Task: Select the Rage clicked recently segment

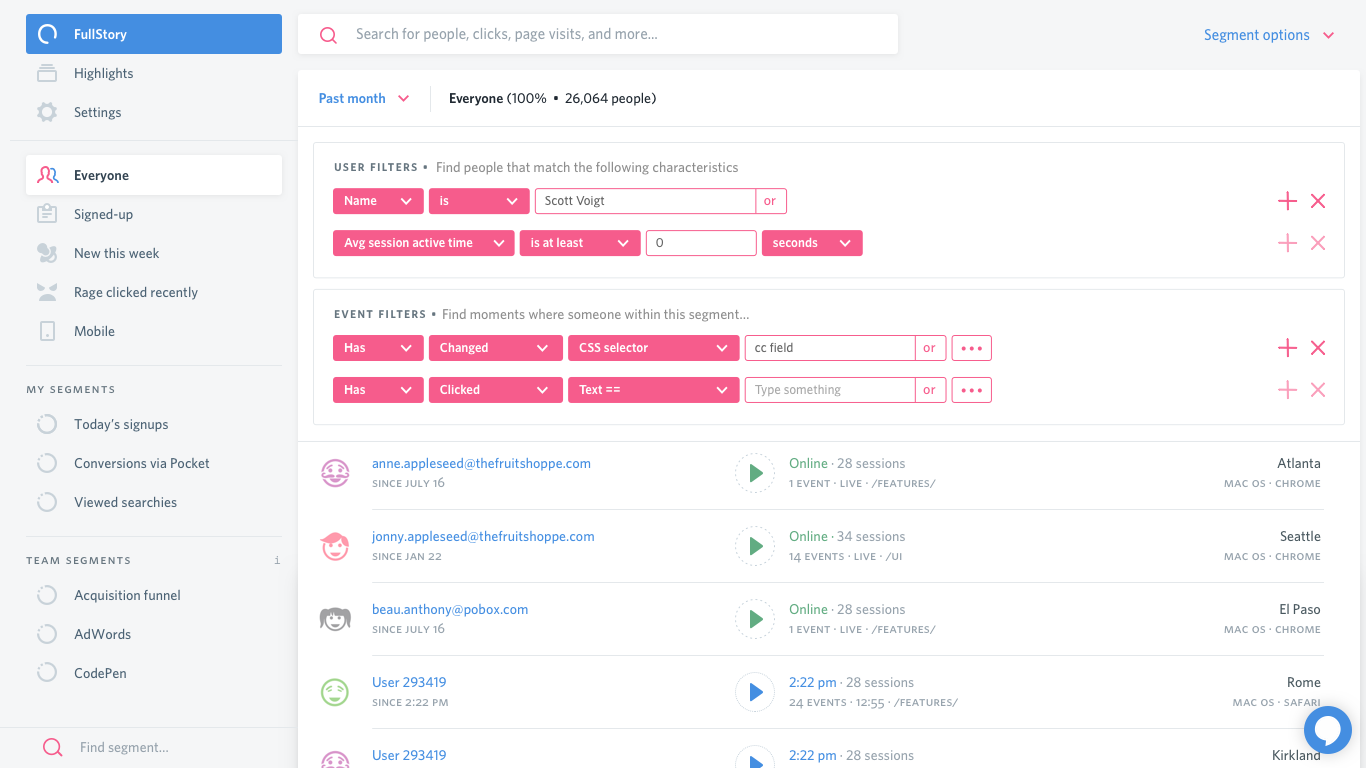Action: tap(135, 292)
